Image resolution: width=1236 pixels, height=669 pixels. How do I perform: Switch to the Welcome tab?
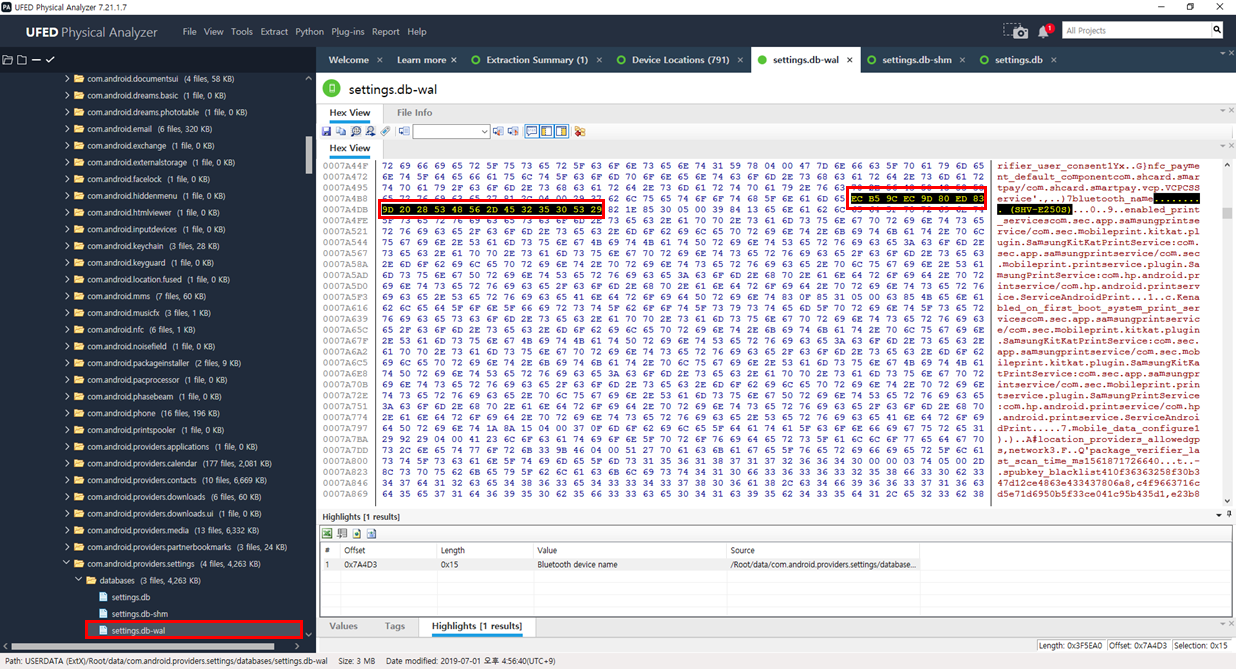point(349,60)
